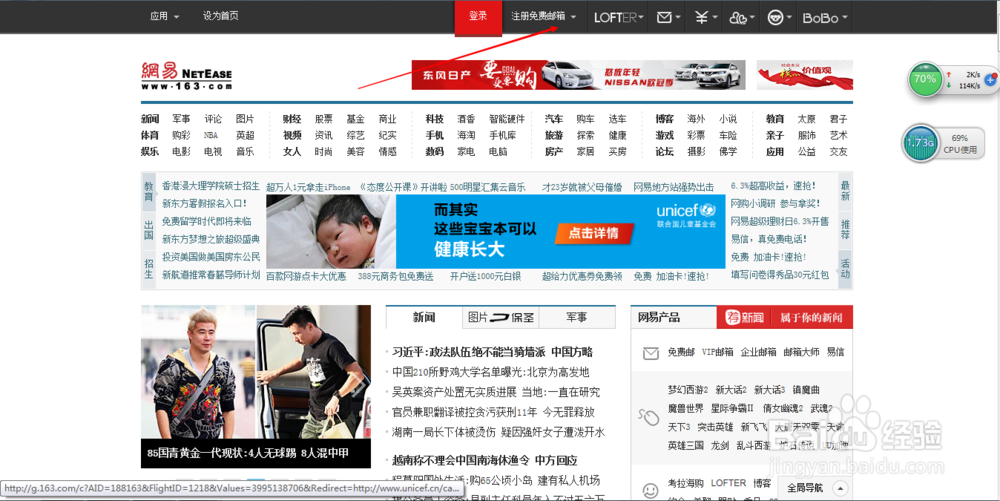This screenshot has height=501, width=1000.
Task: Open the mail envelope icon in the top bar
Action: [664, 18]
